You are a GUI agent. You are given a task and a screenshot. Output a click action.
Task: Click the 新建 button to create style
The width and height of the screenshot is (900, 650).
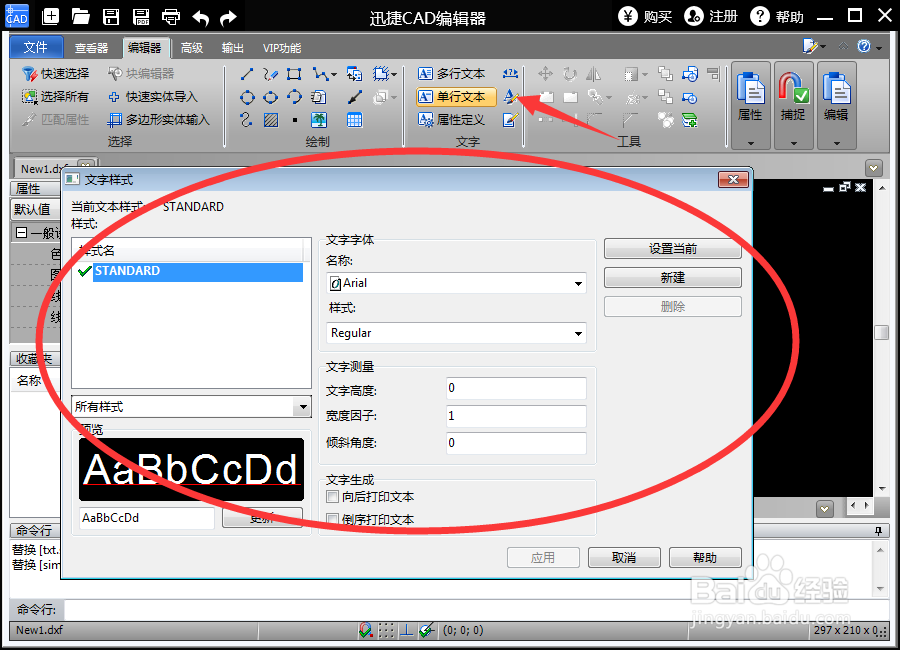point(671,277)
